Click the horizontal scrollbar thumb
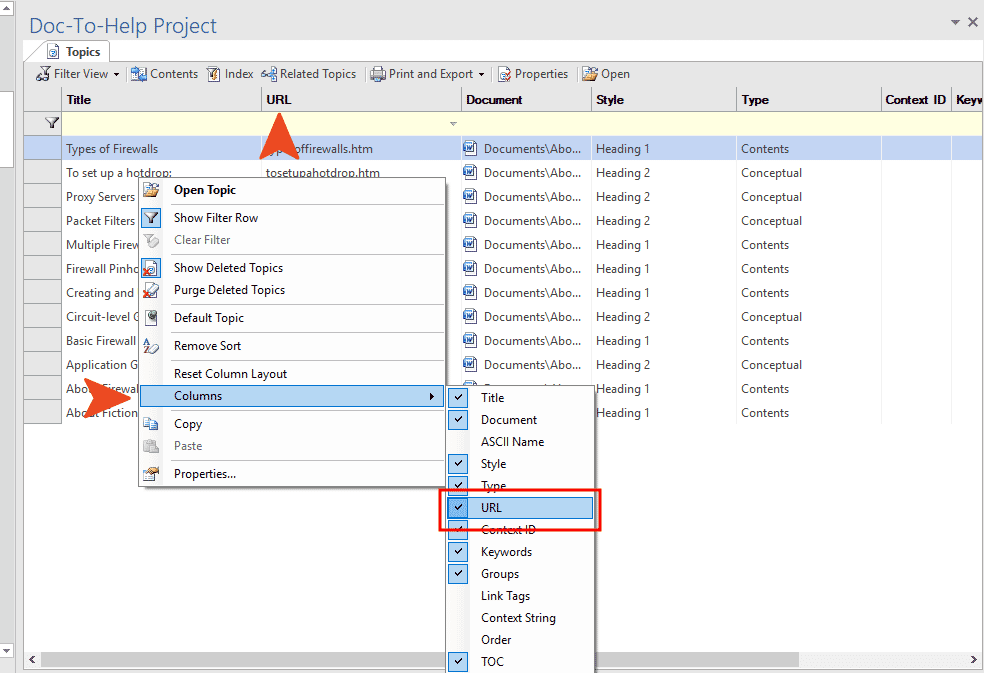This screenshot has width=984, height=673. 419,660
